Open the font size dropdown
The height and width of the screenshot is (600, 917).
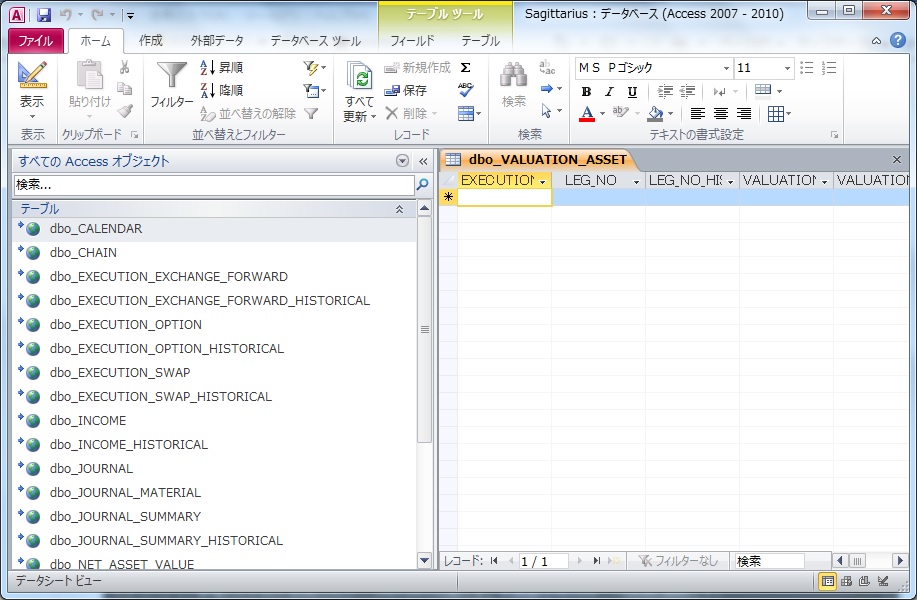pos(787,68)
